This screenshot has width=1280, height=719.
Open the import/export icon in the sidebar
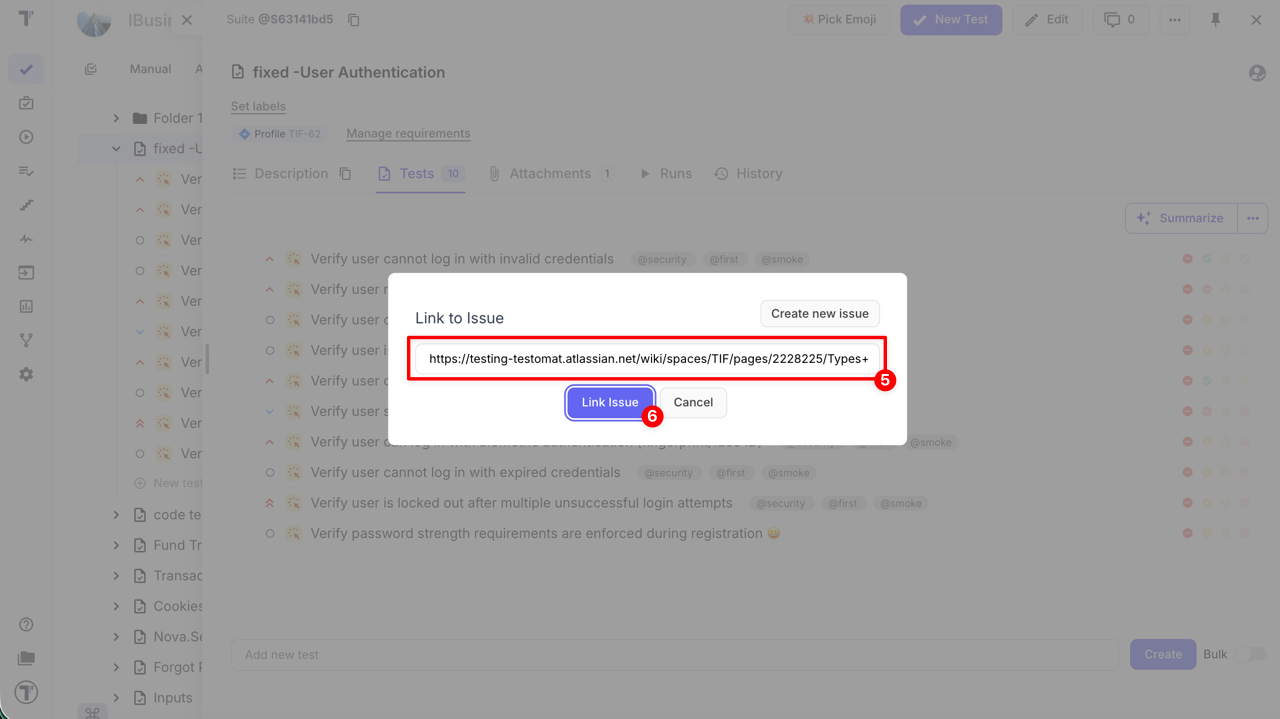pyautogui.click(x=26, y=272)
